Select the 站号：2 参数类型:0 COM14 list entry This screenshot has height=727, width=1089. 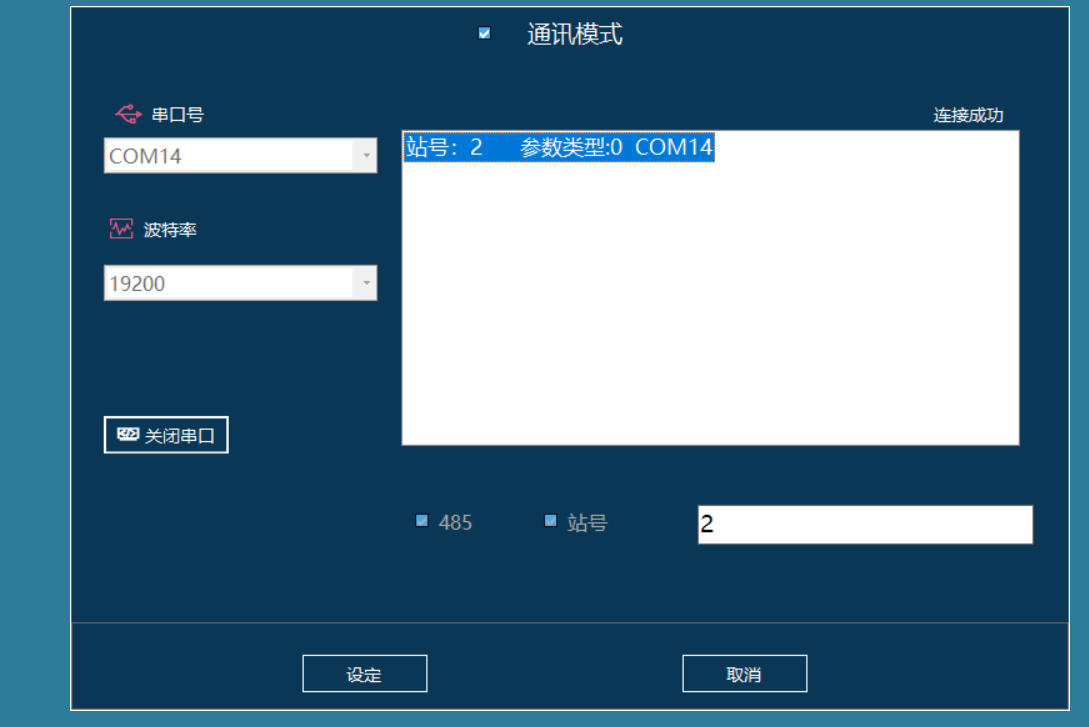point(558,148)
